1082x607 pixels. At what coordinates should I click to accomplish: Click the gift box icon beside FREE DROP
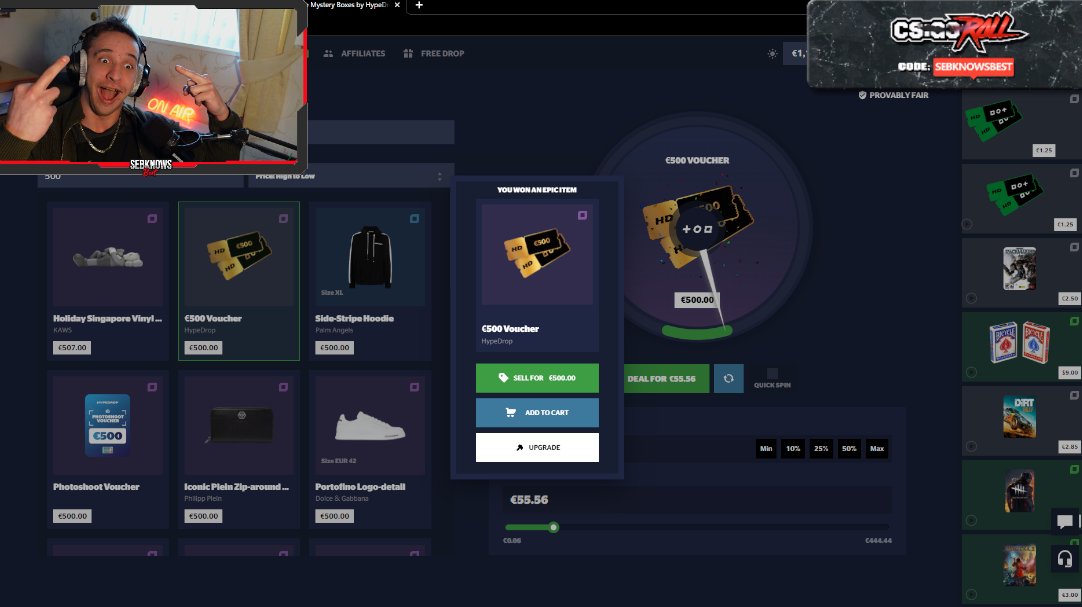tap(408, 53)
